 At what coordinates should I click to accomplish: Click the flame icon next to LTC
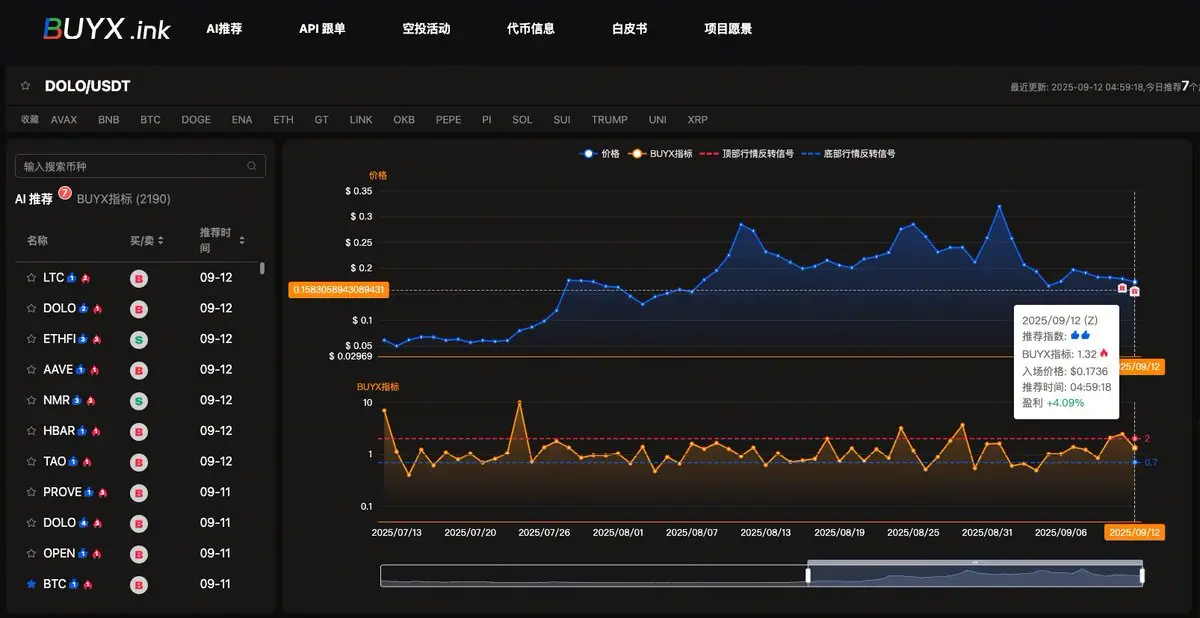(x=86, y=278)
